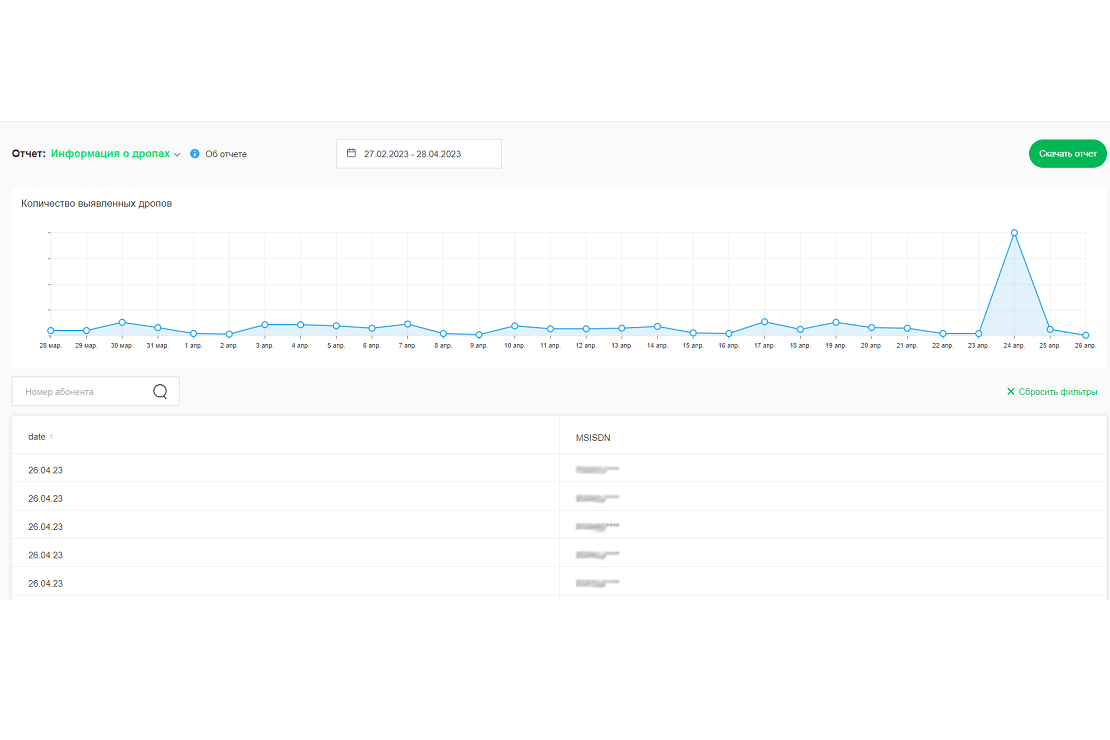Select the first chart point at 28 мар.
The width and height of the screenshot is (1110, 740).
pos(51,330)
